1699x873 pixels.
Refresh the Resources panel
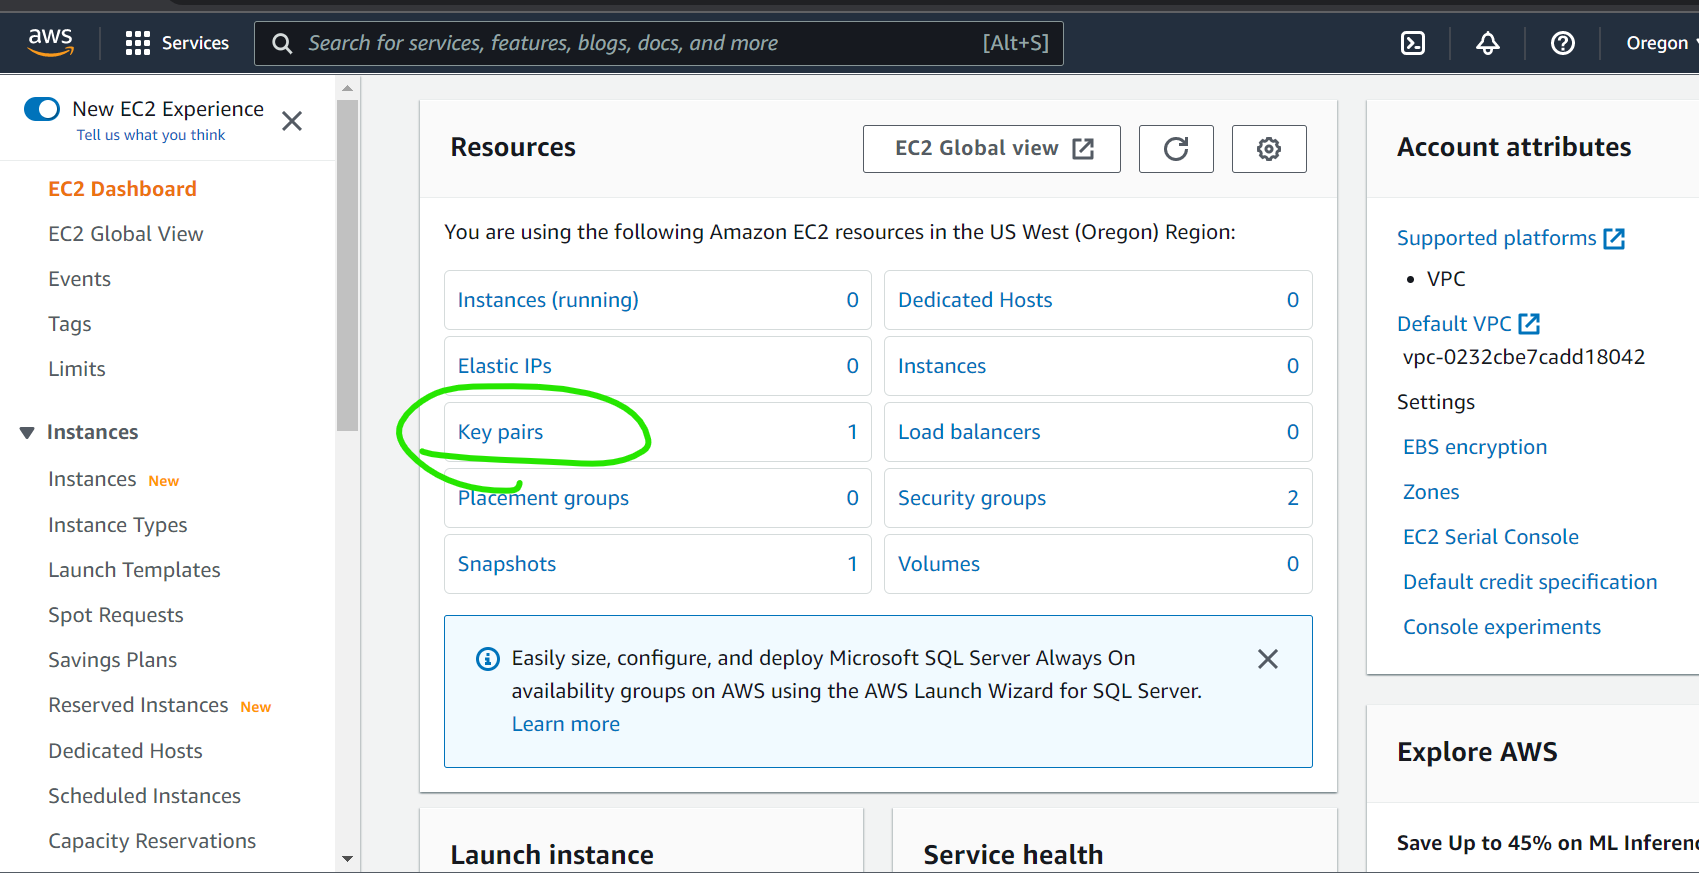[1176, 149]
